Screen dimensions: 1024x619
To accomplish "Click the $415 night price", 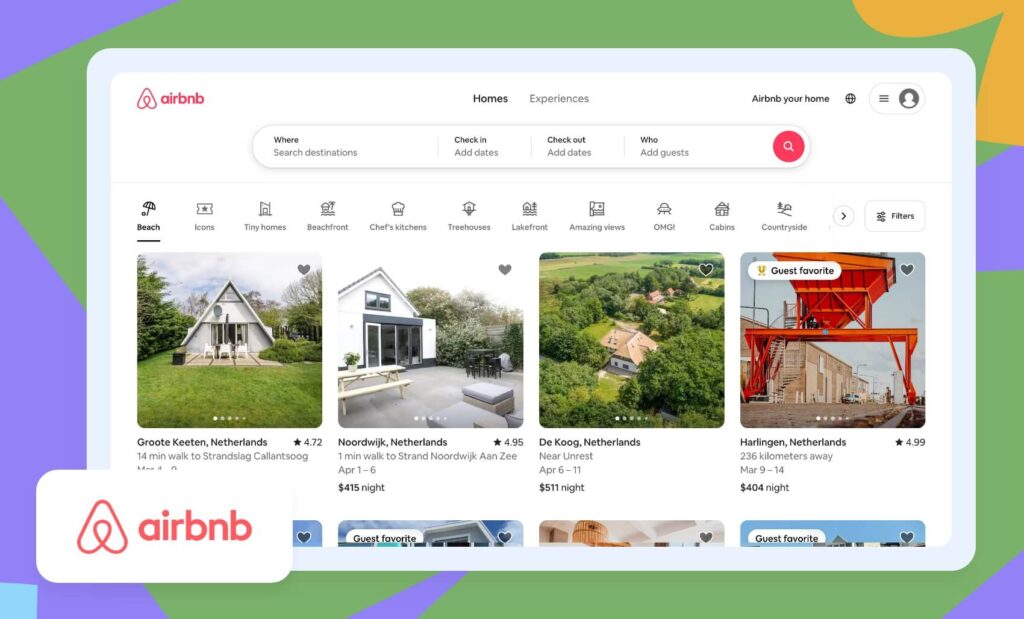I will click(x=361, y=487).
